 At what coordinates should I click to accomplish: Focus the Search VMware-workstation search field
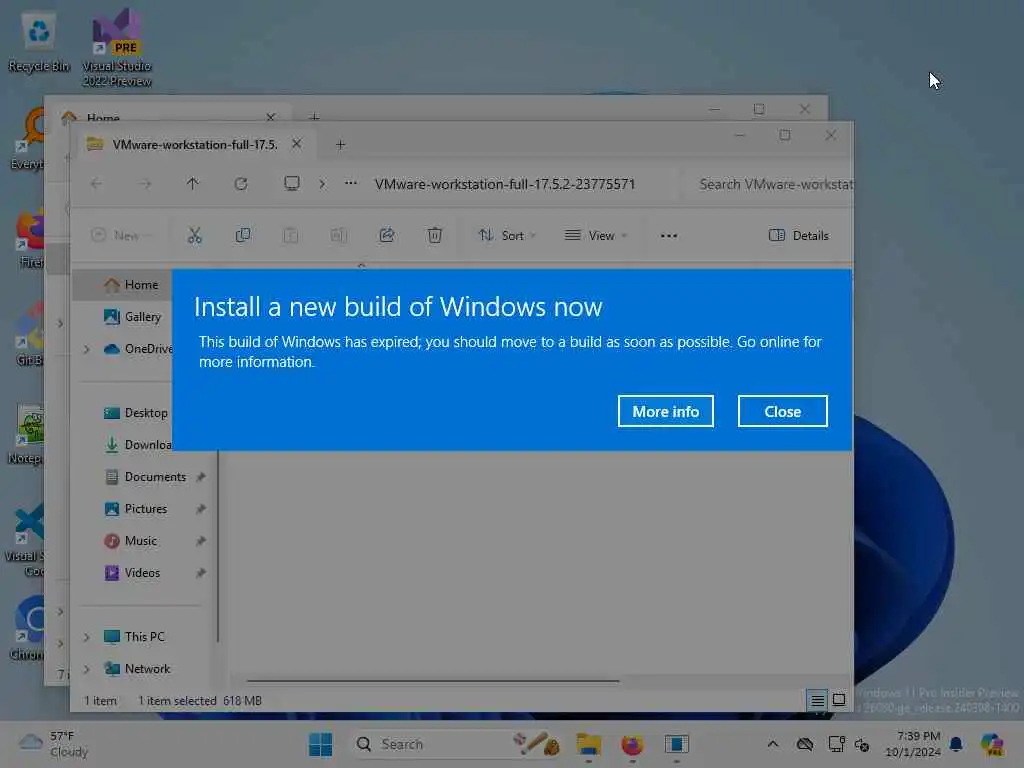(769, 184)
